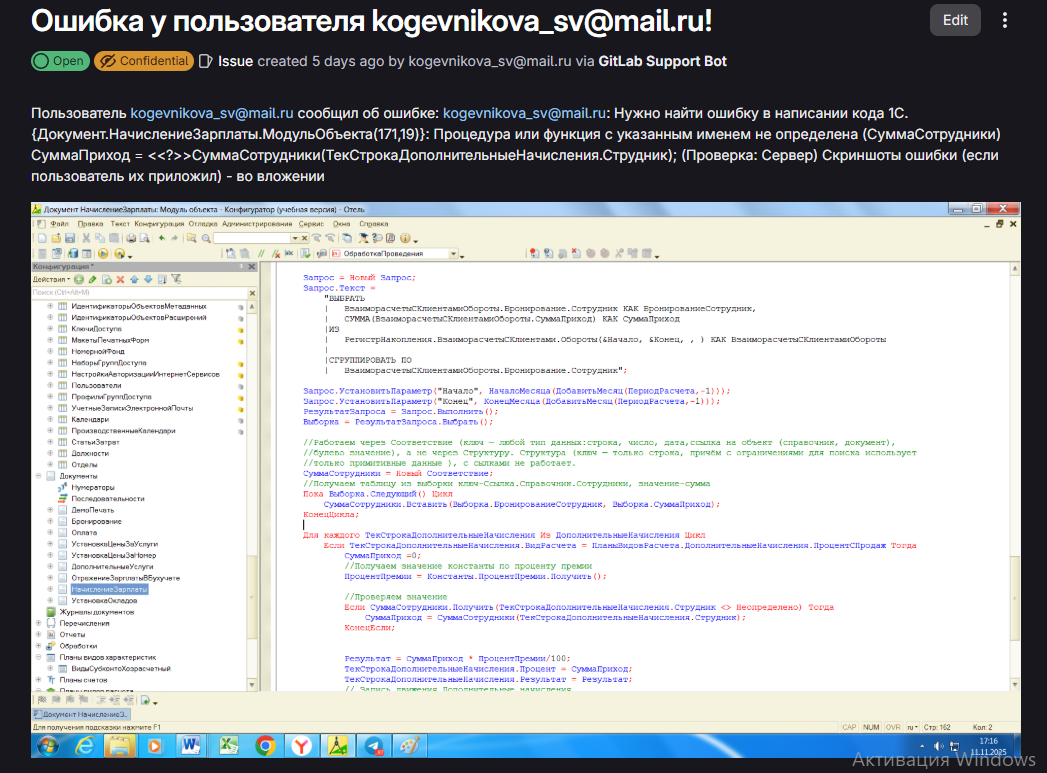Viewport: 1047px width, 773px height.
Task: Click the Update database configuration cylinder icon
Action: pyautogui.click(x=73, y=254)
